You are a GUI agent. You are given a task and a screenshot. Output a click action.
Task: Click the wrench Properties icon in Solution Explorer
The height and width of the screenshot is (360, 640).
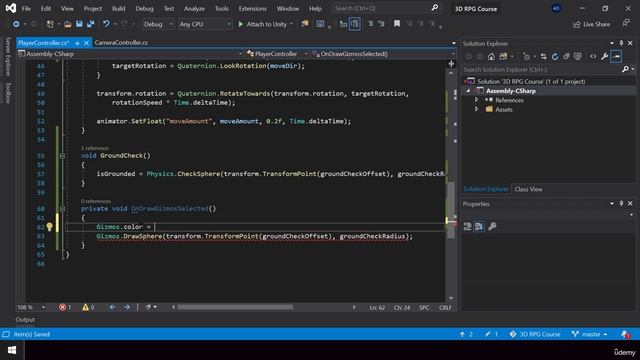point(604,56)
